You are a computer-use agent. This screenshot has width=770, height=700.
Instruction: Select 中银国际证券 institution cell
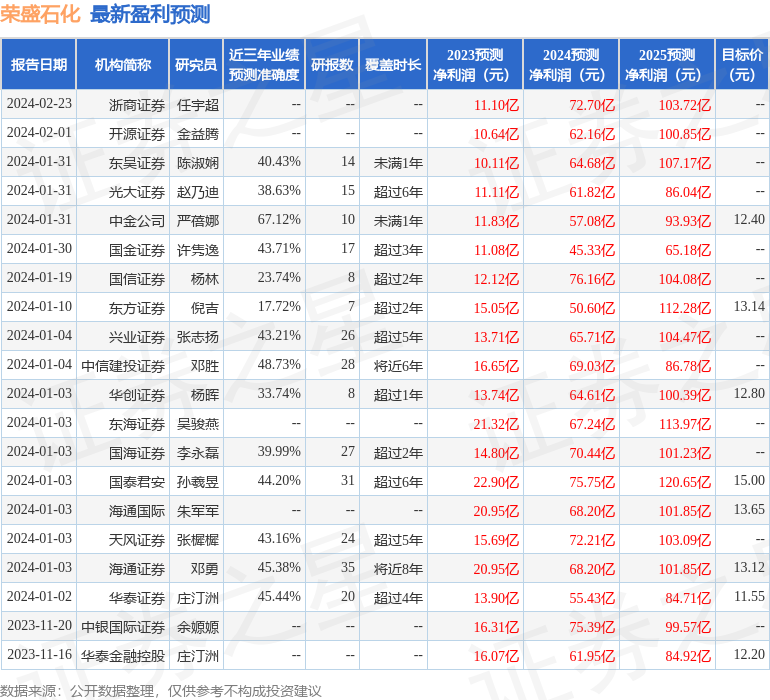pos(123,627)
